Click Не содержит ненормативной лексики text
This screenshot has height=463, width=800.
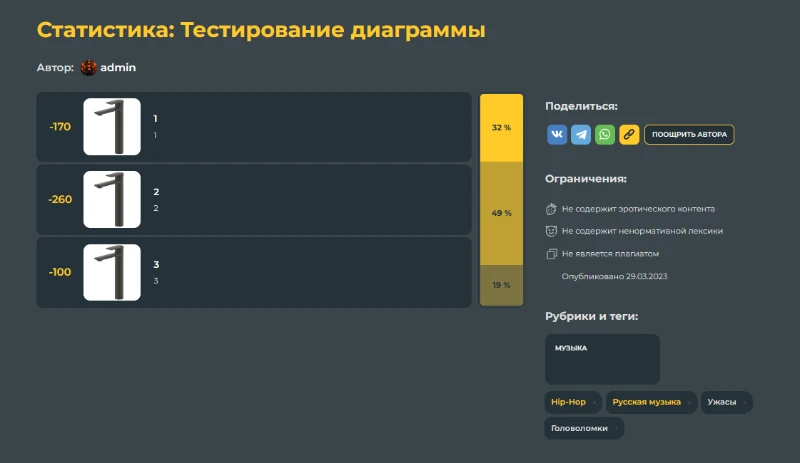point(642,231)
